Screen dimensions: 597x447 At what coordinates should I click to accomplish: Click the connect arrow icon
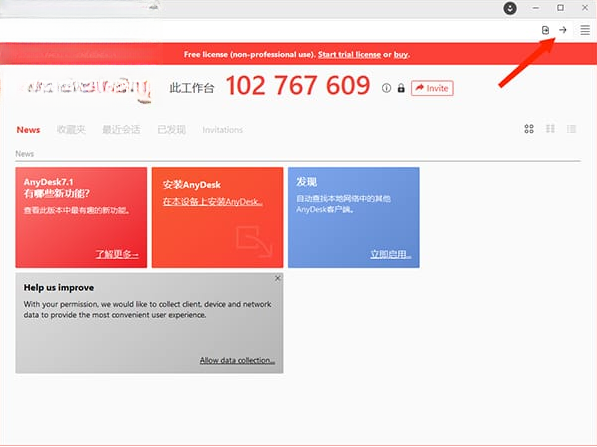[x=563, y=30]
